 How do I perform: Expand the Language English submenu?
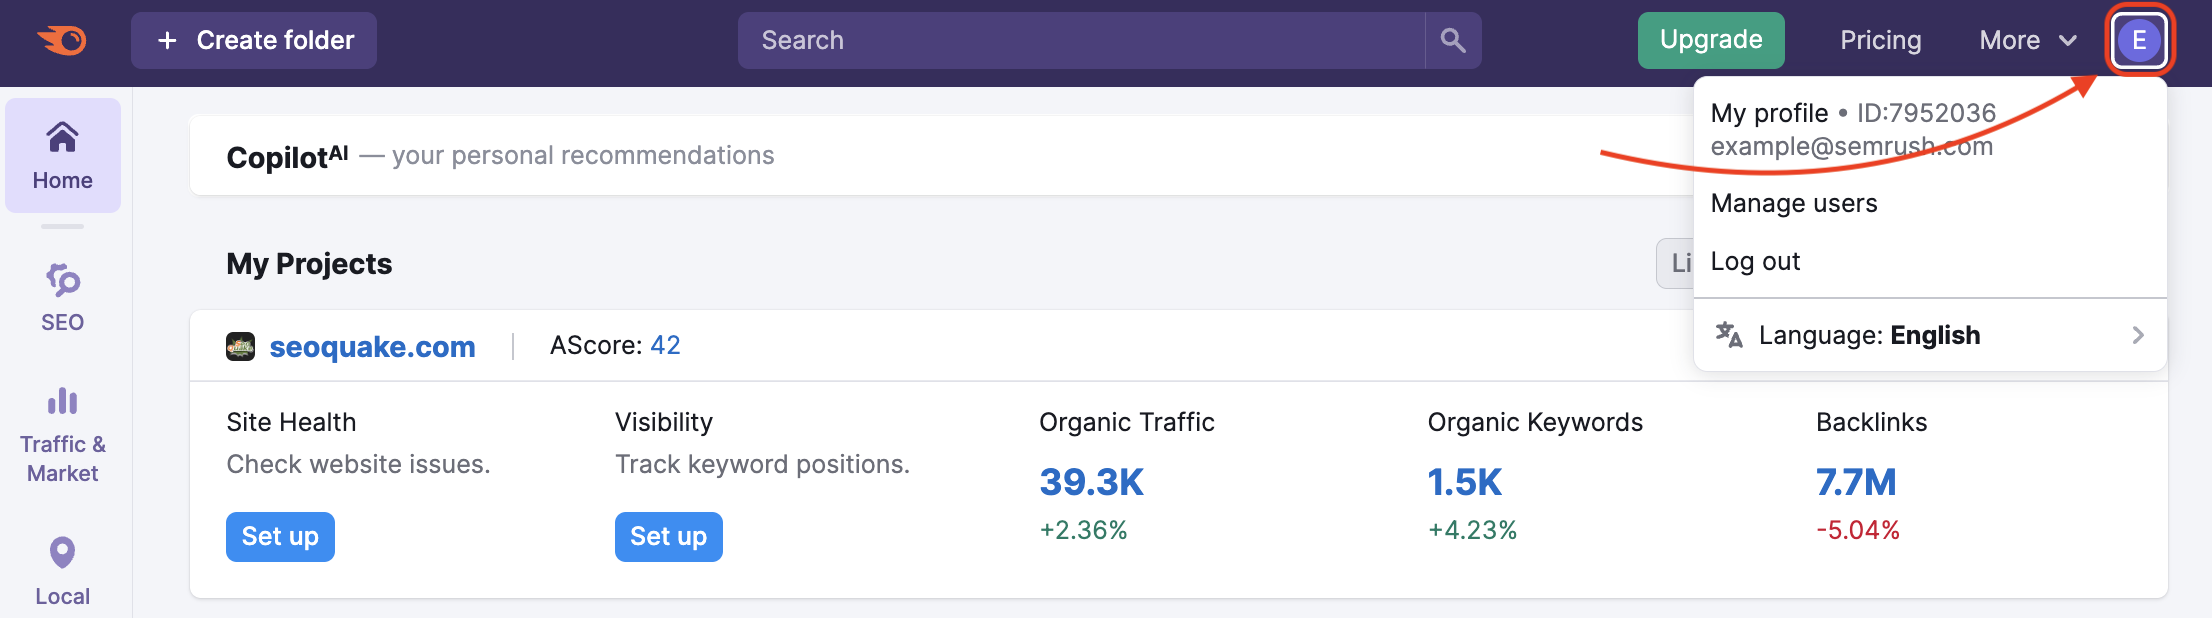(1930, 335)
